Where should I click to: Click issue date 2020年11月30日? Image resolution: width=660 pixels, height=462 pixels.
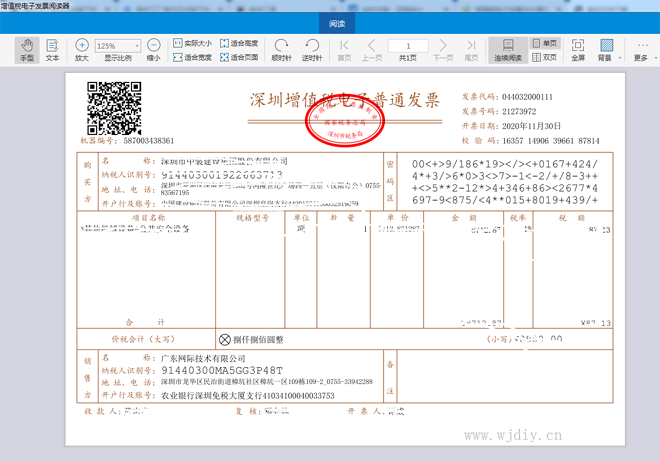point(531,126)
